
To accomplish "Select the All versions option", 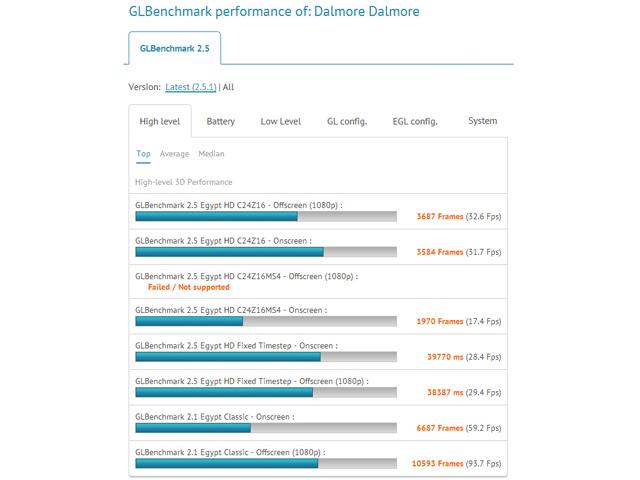I will point(229,87).
